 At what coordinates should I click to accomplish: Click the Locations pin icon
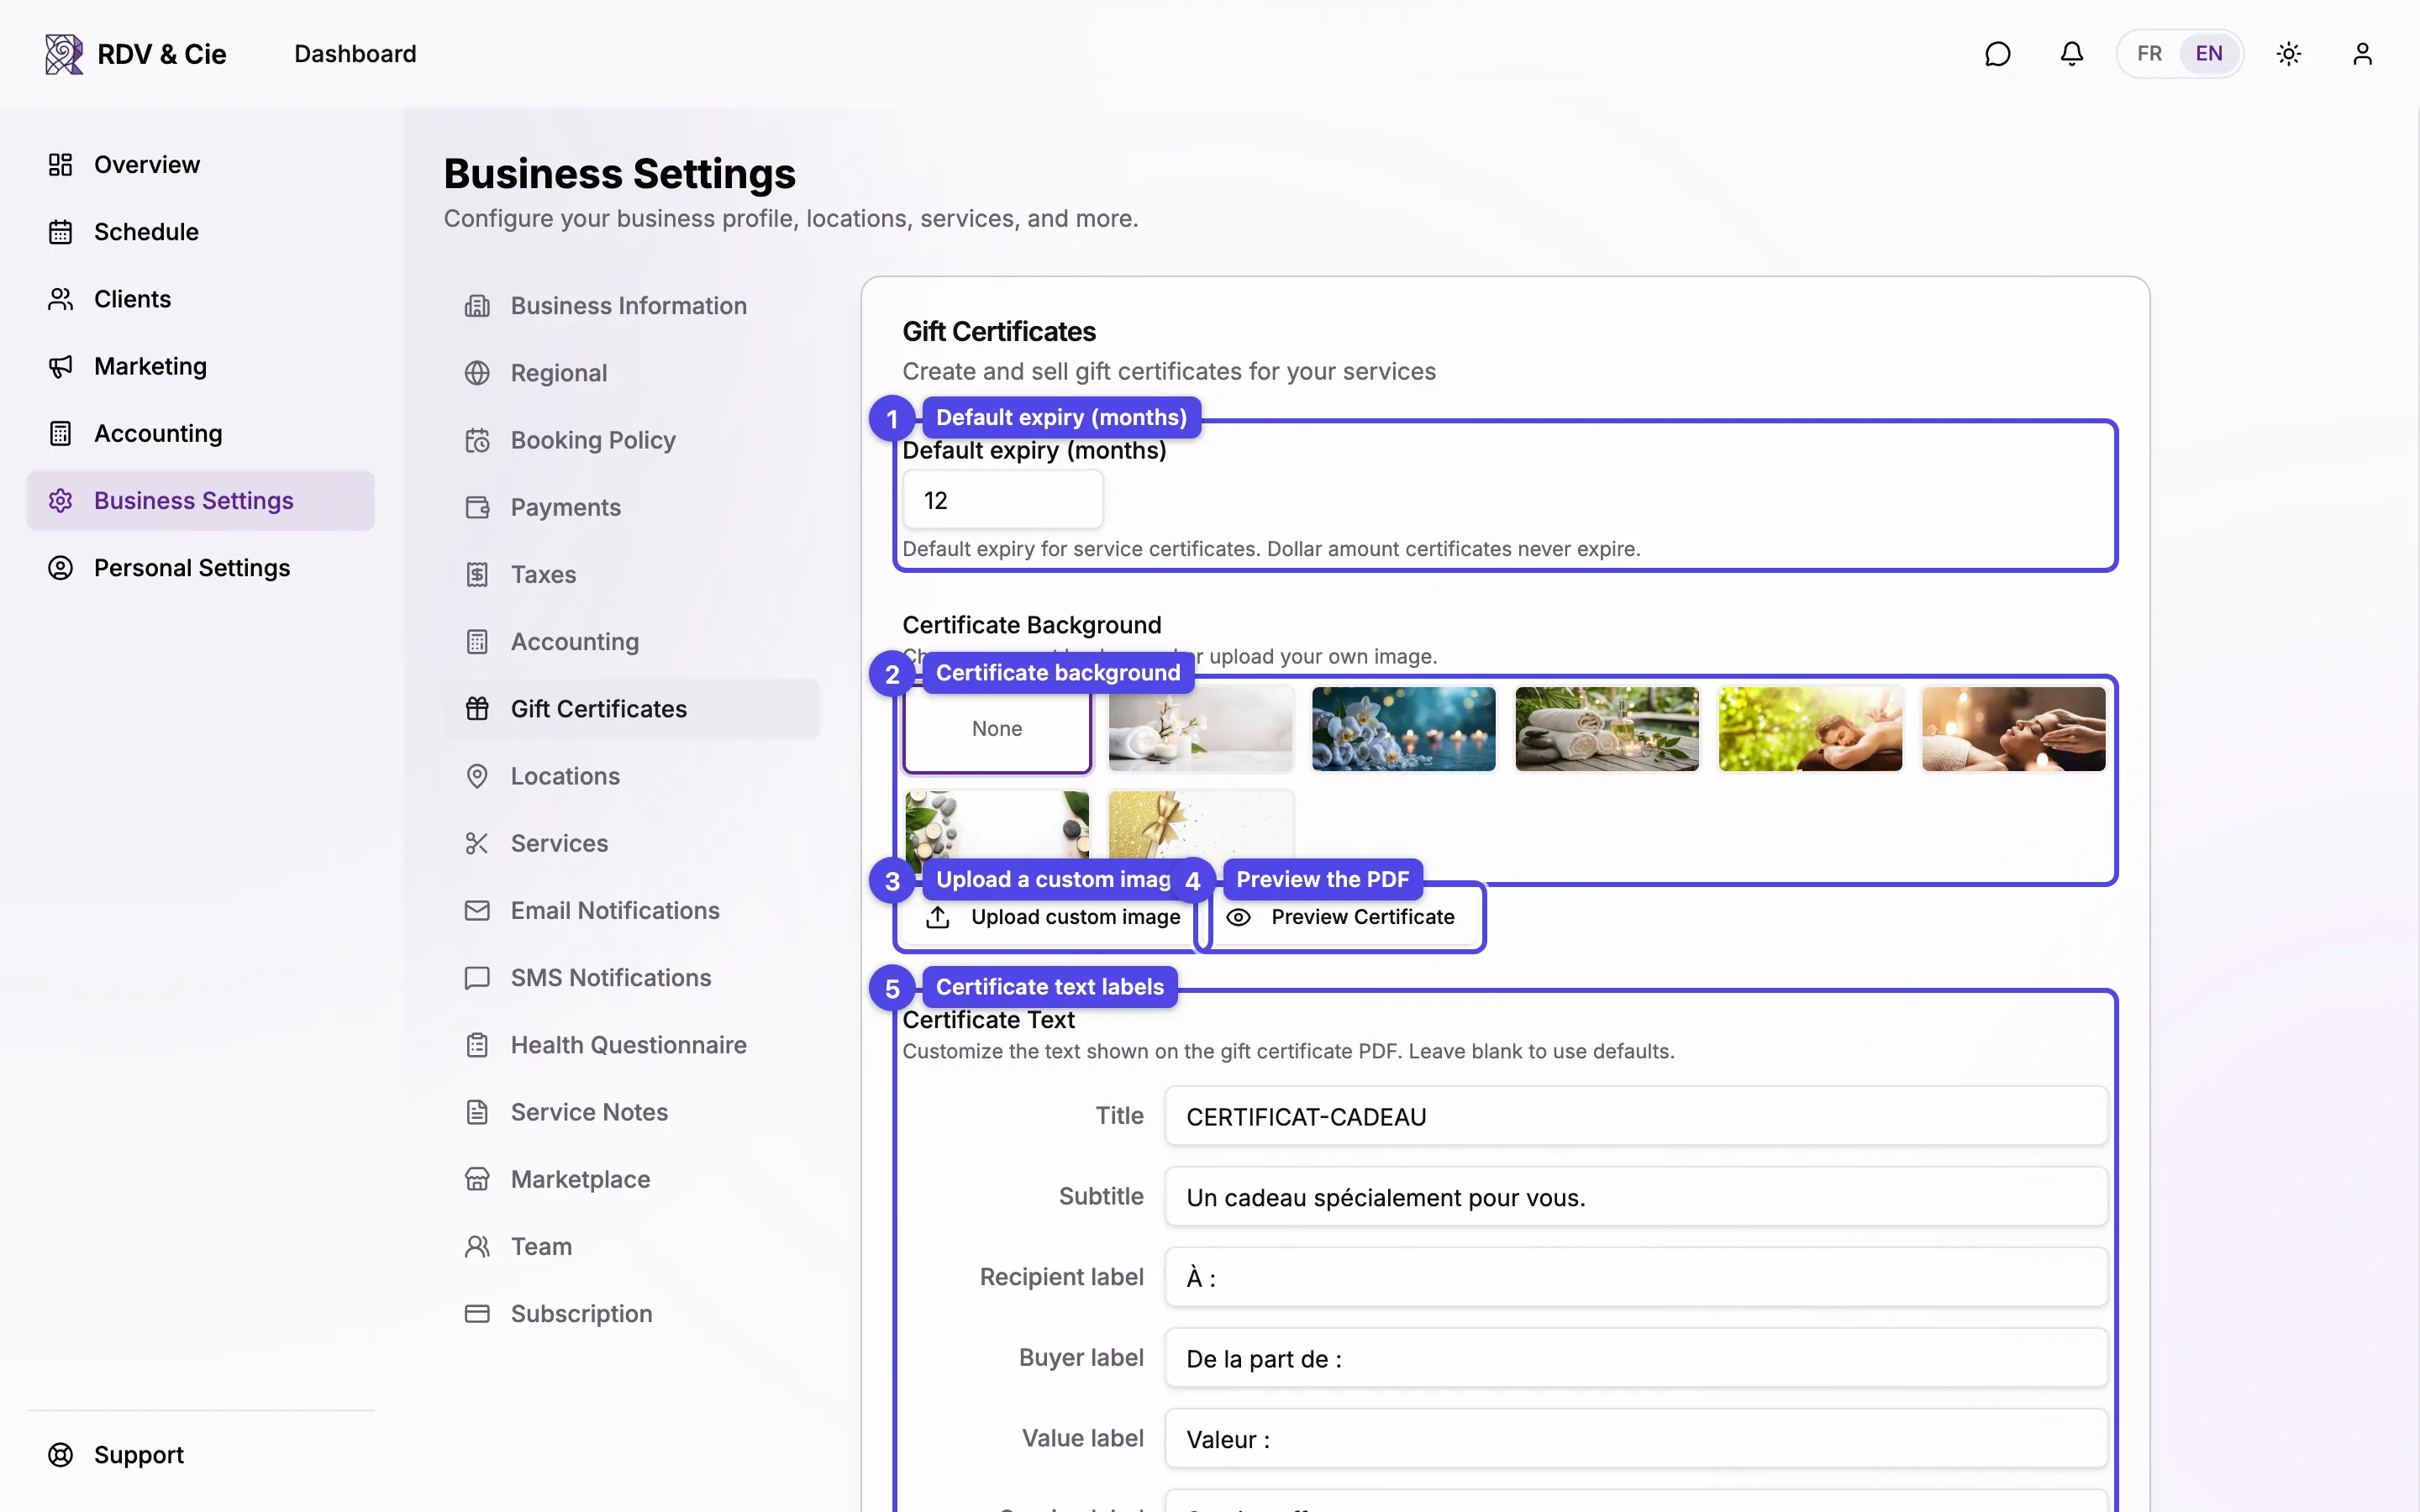[477, 776]
